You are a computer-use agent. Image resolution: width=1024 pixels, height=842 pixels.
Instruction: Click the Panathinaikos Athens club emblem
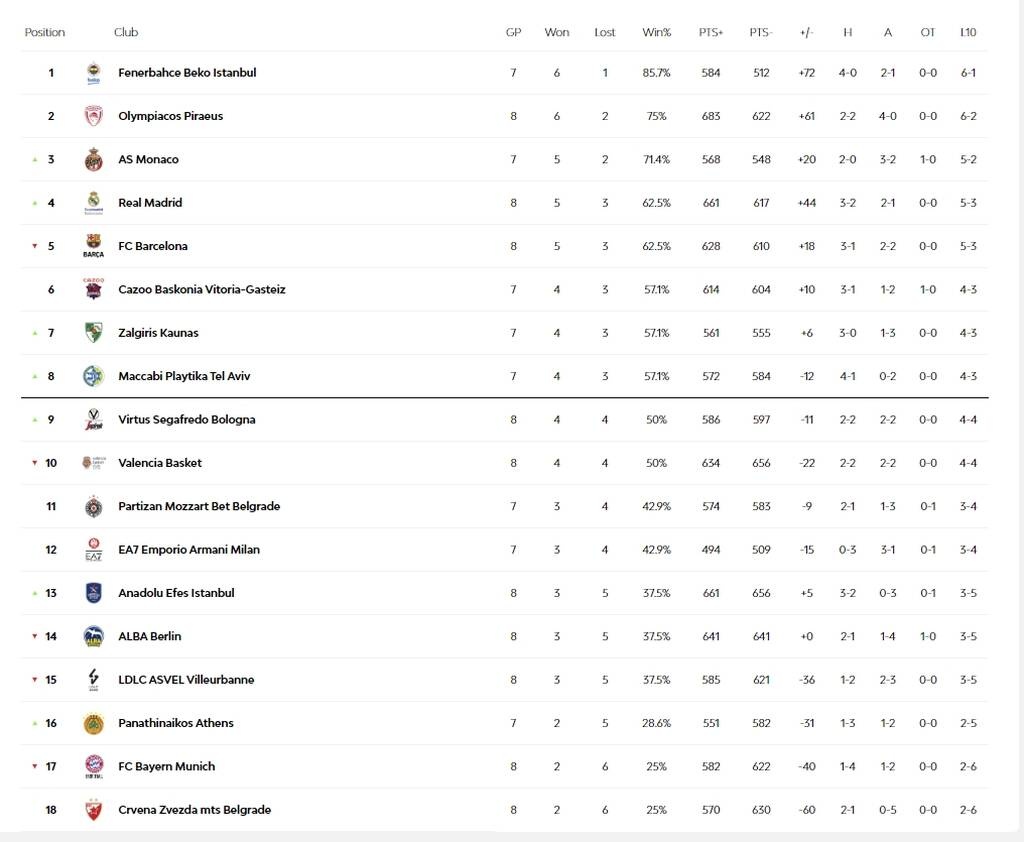(x=93, y=722)
